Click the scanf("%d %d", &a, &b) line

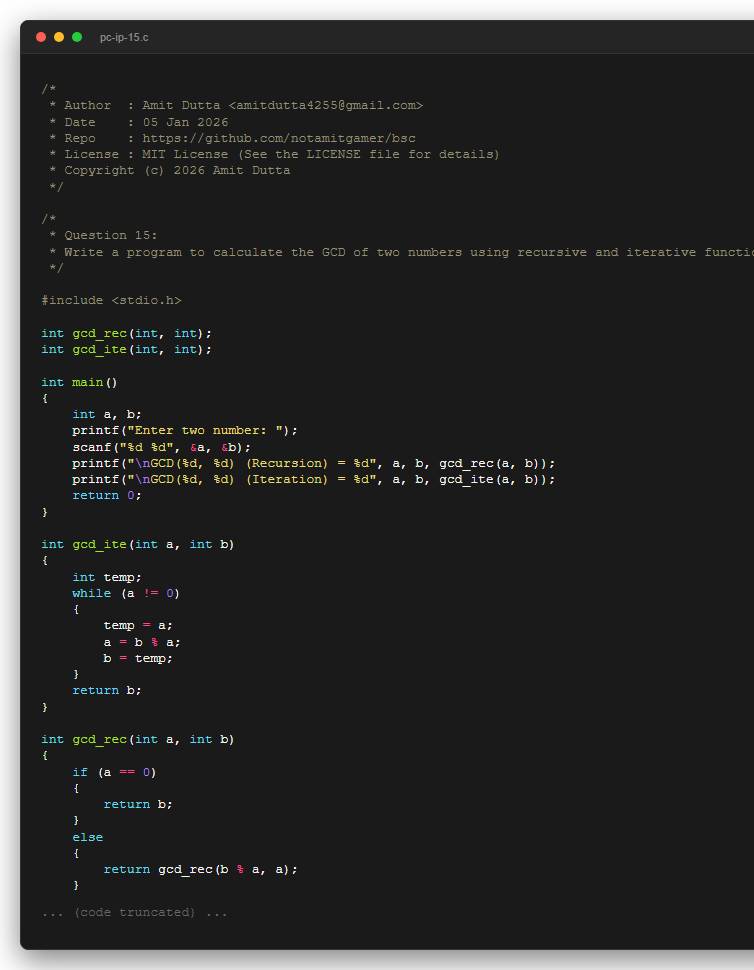pos(161,447)
